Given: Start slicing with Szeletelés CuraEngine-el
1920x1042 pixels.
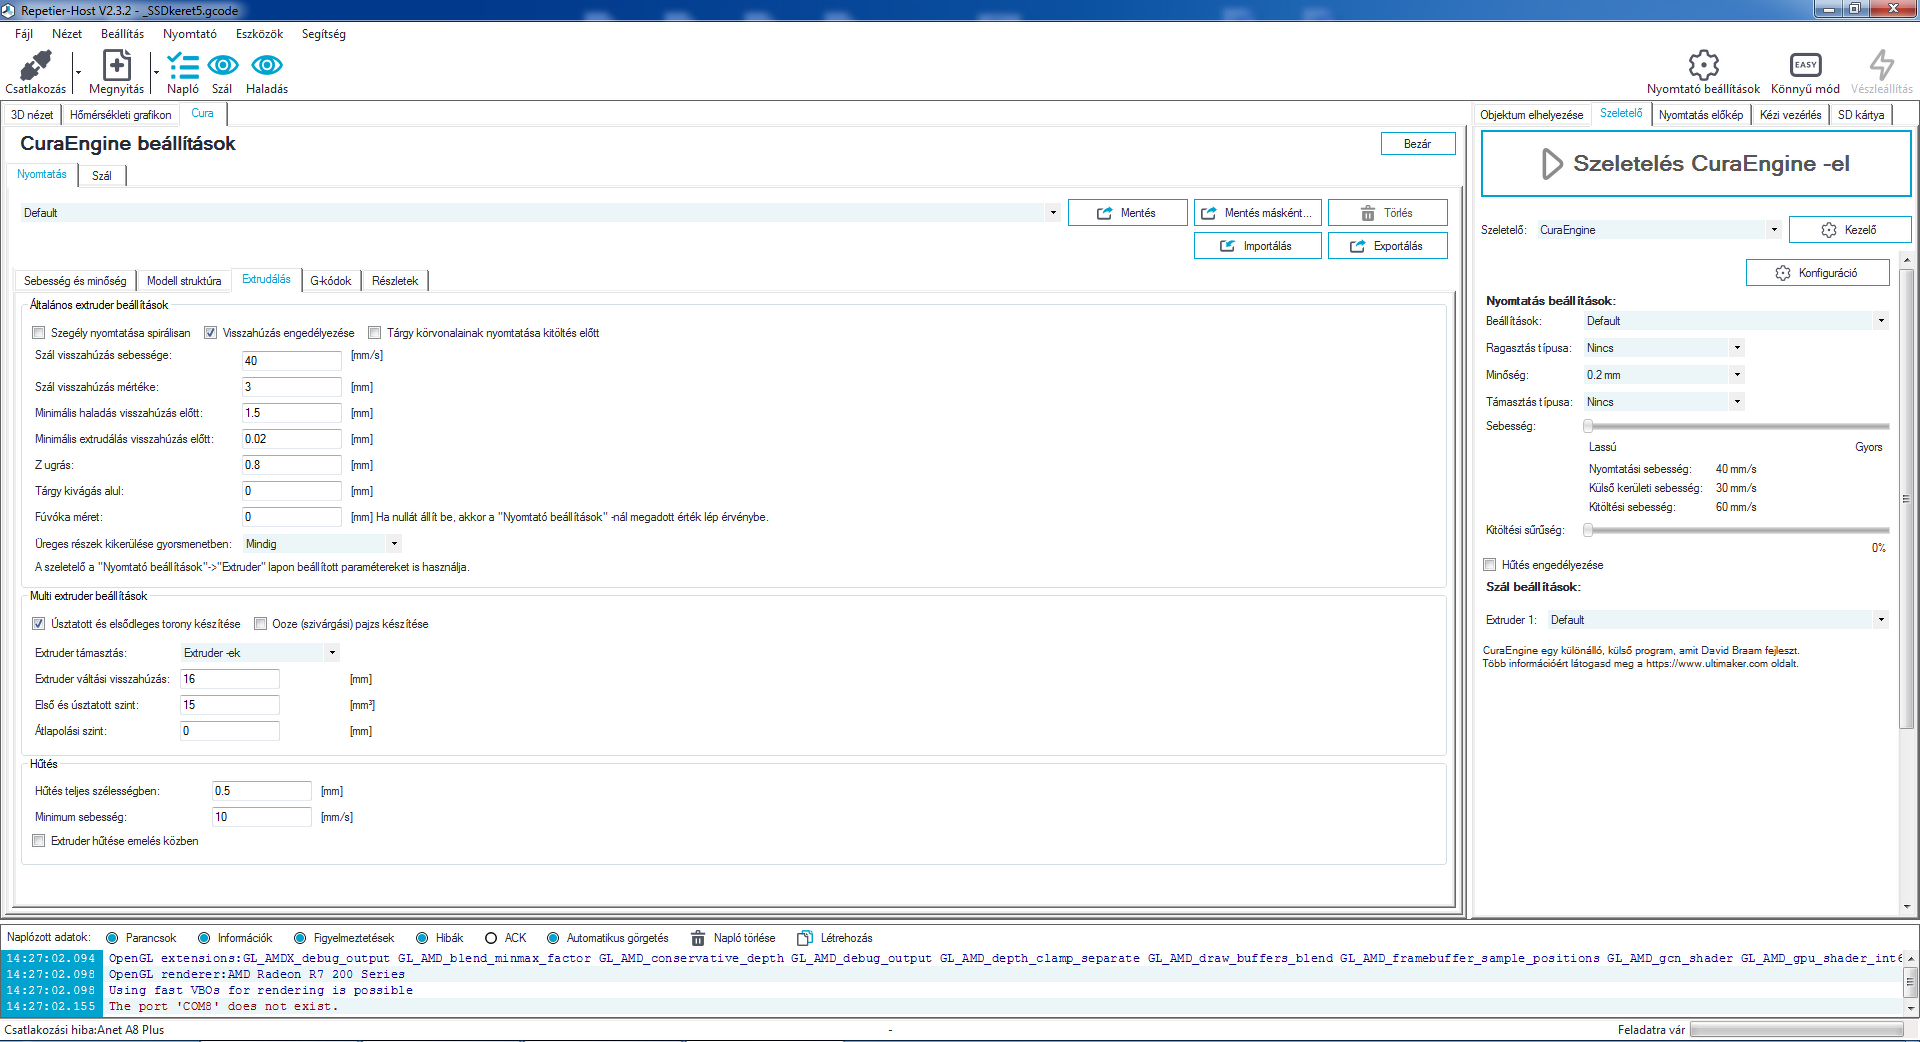Looking at the screenshot, I should 1696,164.
